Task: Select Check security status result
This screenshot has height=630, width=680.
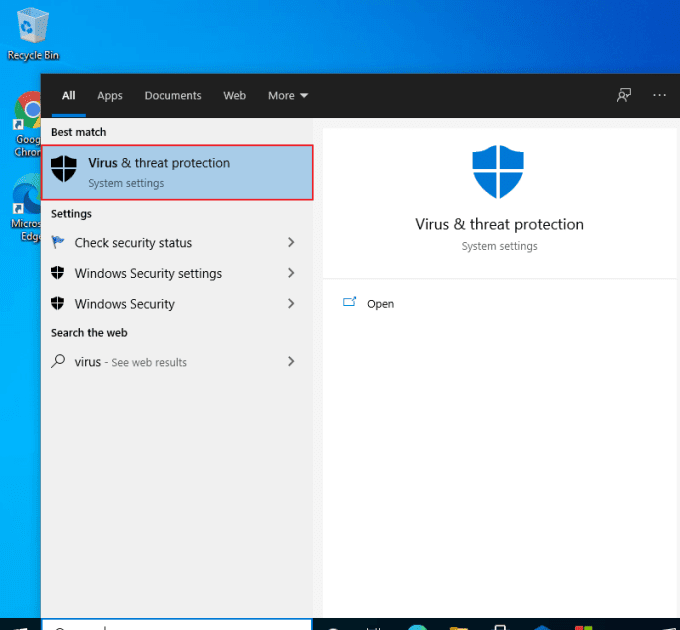Action: coord(177,242)
